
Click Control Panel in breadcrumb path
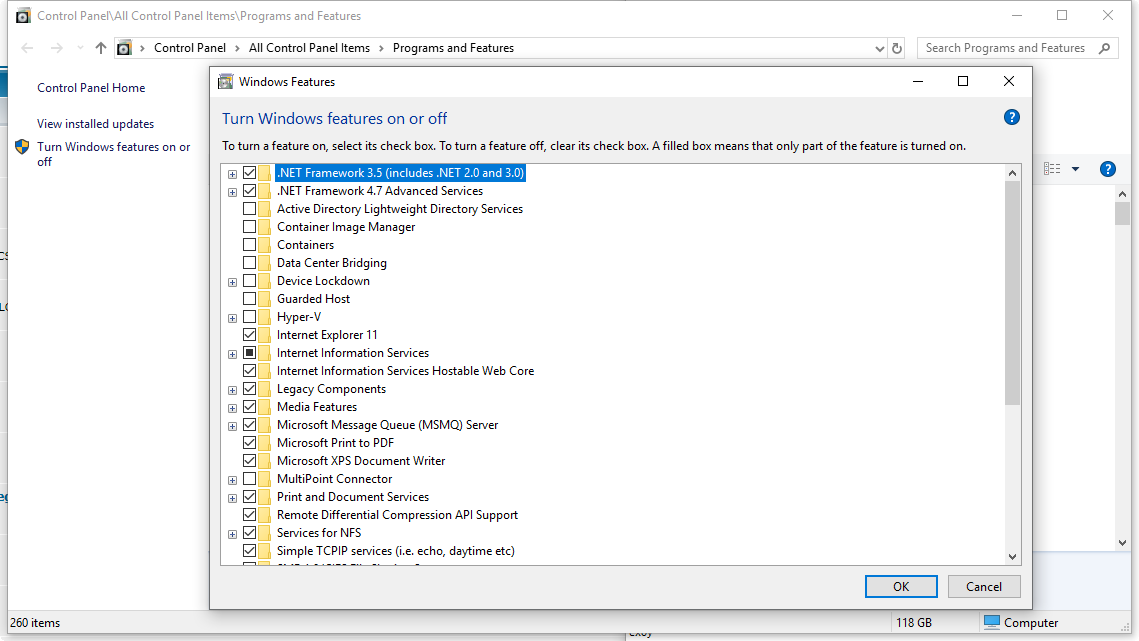(x=190, y=48)
